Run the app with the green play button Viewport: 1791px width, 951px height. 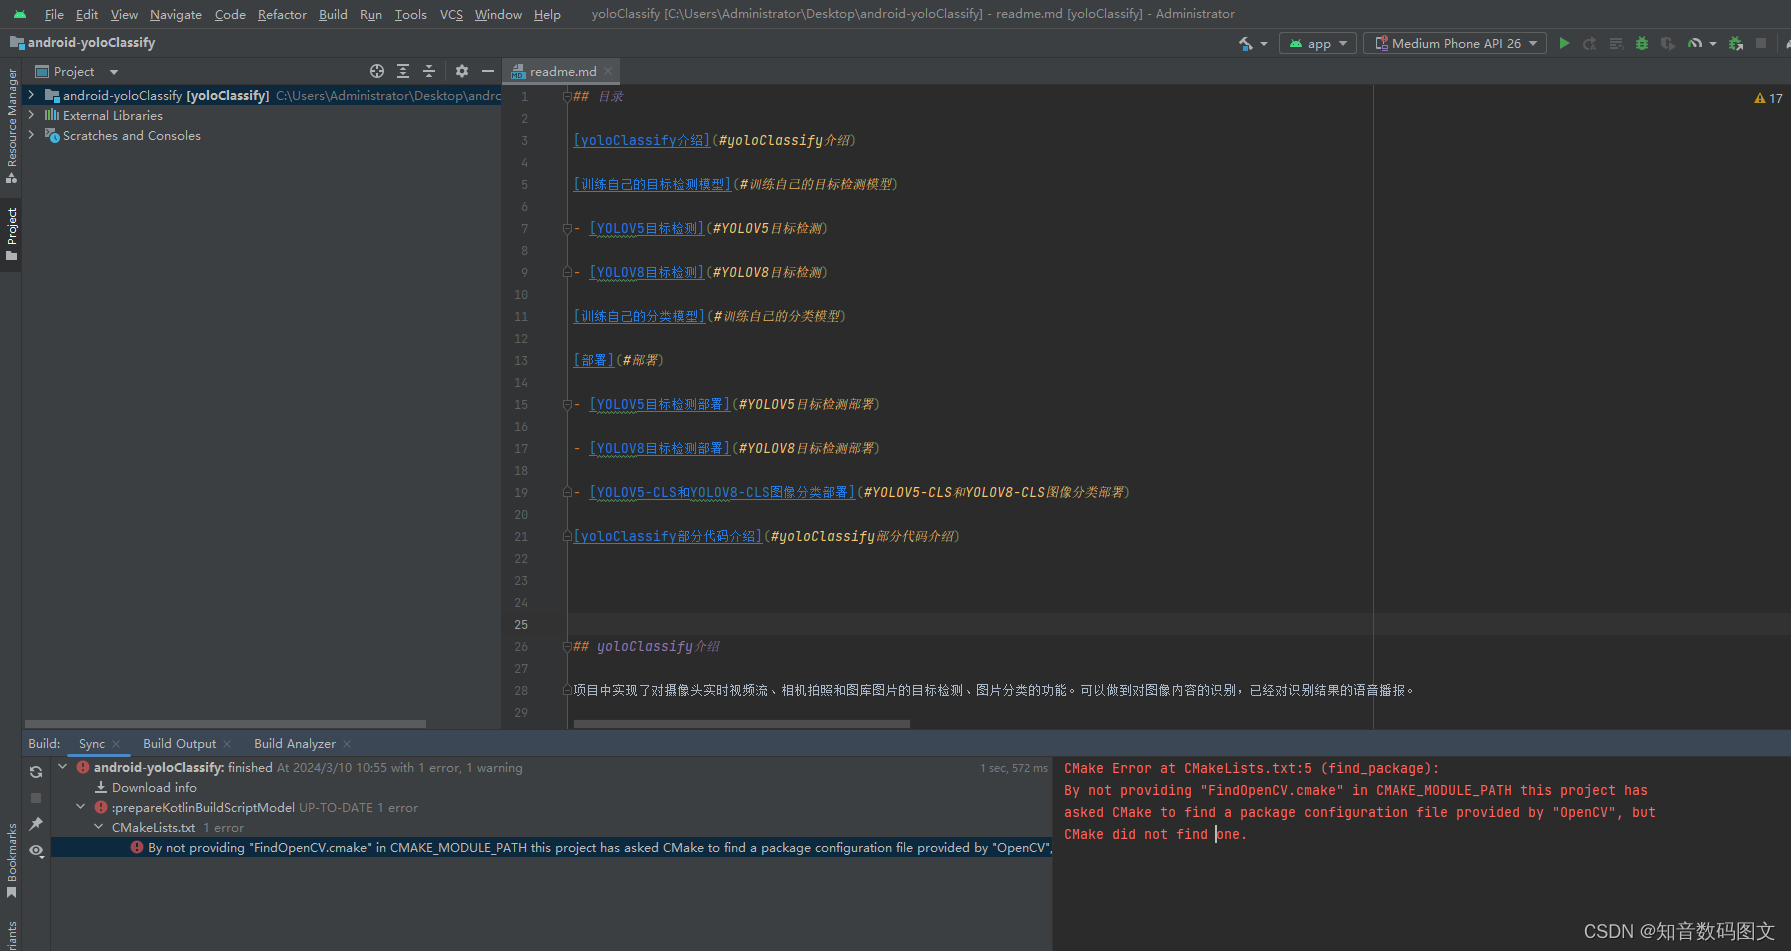click(1564, 43)
